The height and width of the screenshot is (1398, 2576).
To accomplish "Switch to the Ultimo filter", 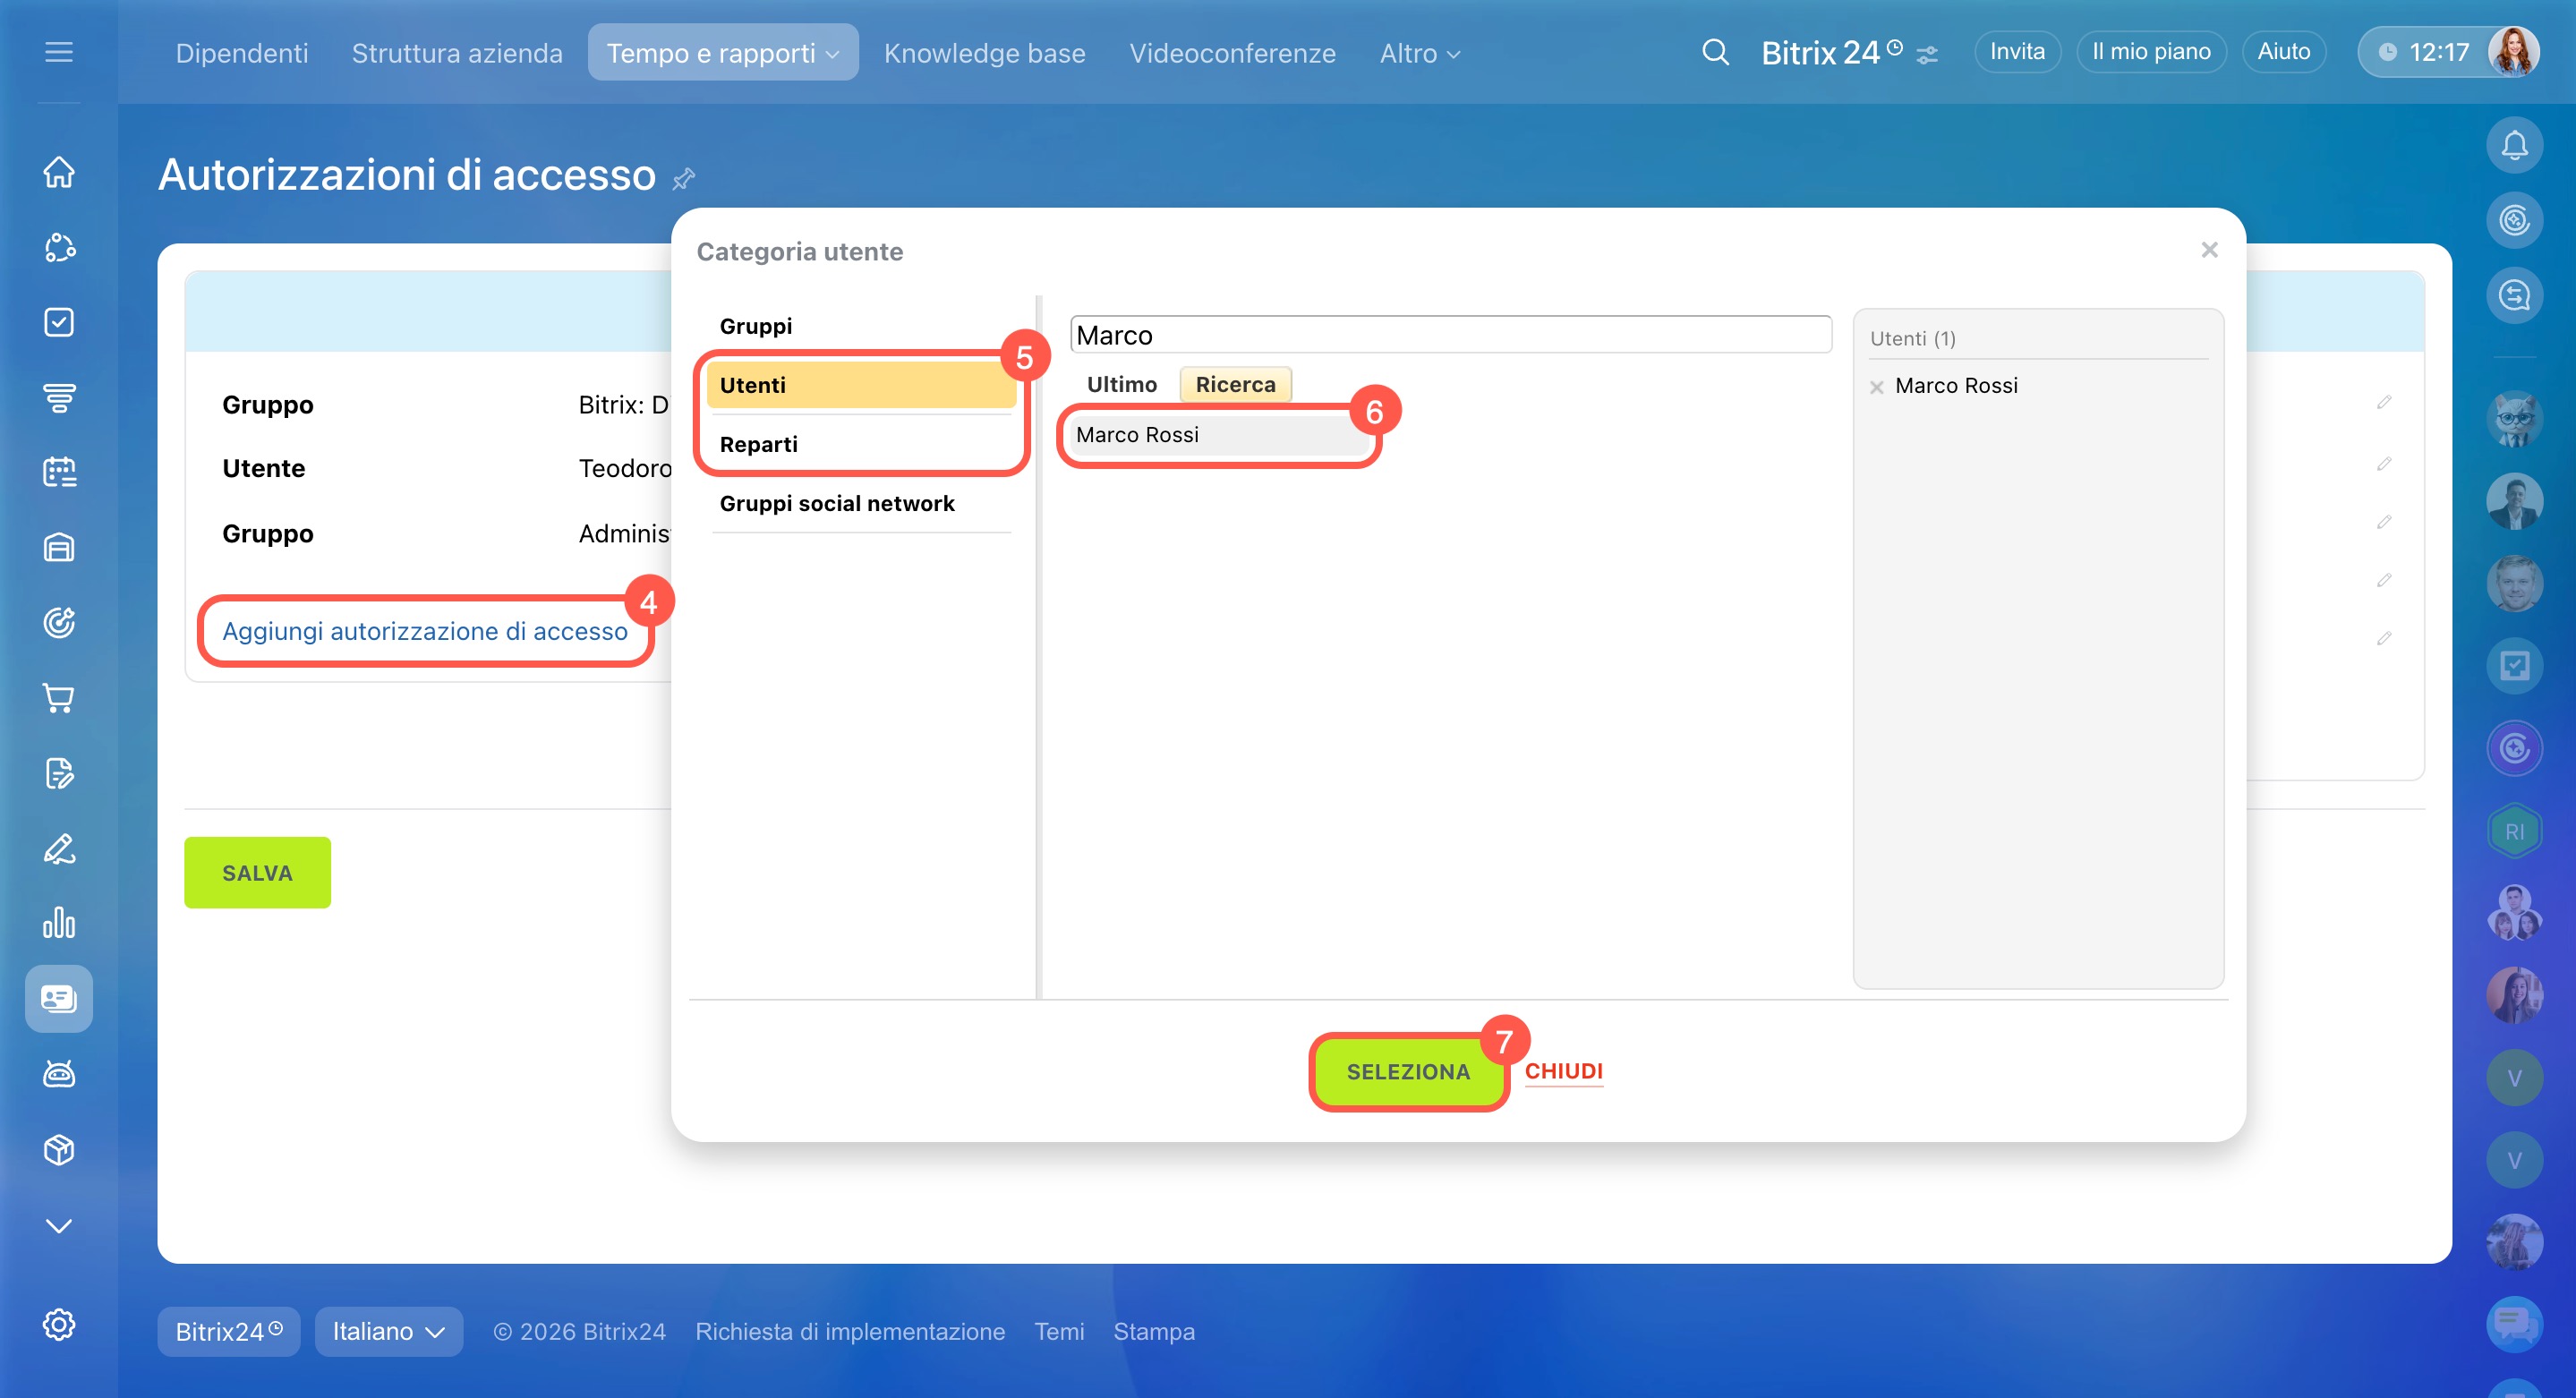I will coord(1121,384).
